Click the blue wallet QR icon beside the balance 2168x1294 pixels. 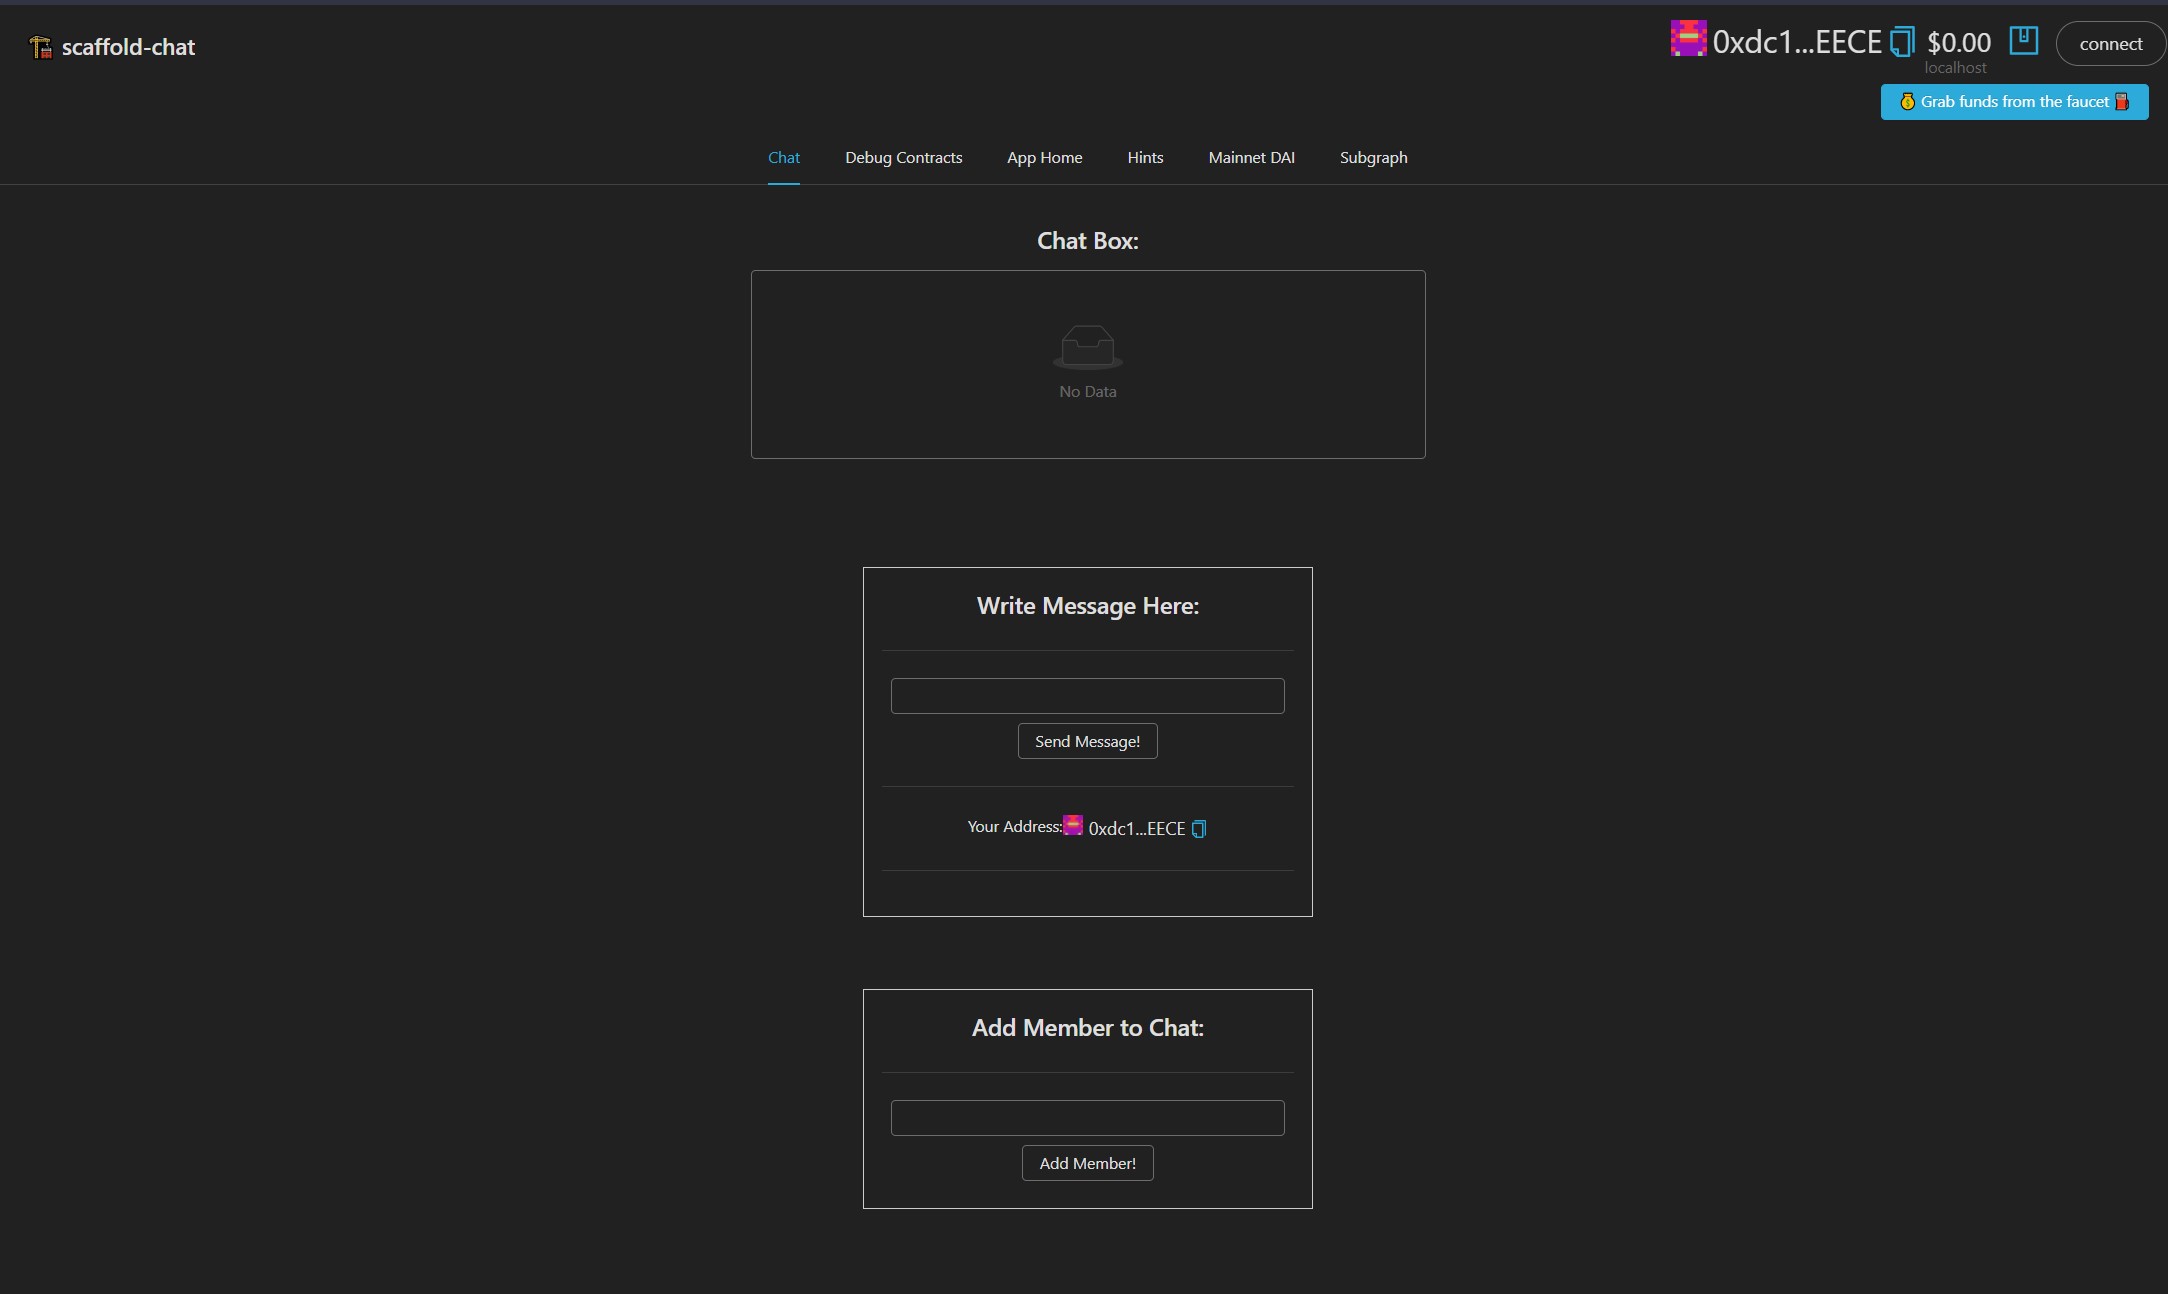point(2023,41)
